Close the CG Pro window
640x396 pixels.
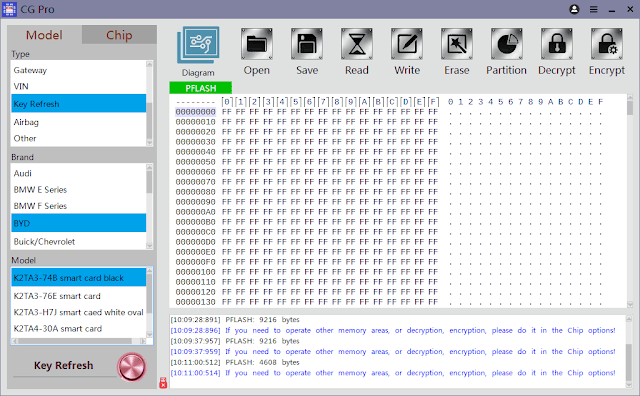point(630,9)
